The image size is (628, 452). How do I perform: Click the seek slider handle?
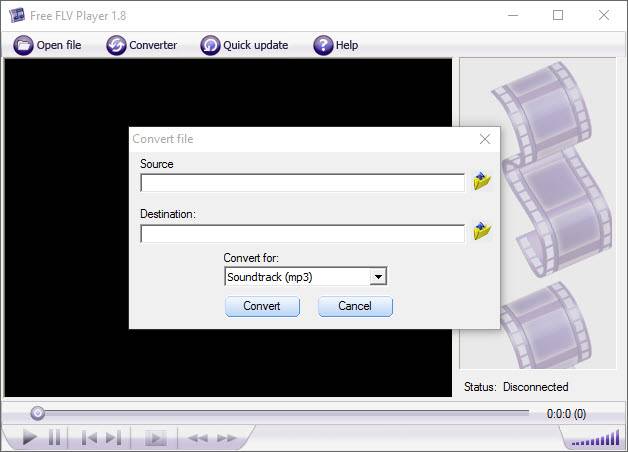click(37, 412)
